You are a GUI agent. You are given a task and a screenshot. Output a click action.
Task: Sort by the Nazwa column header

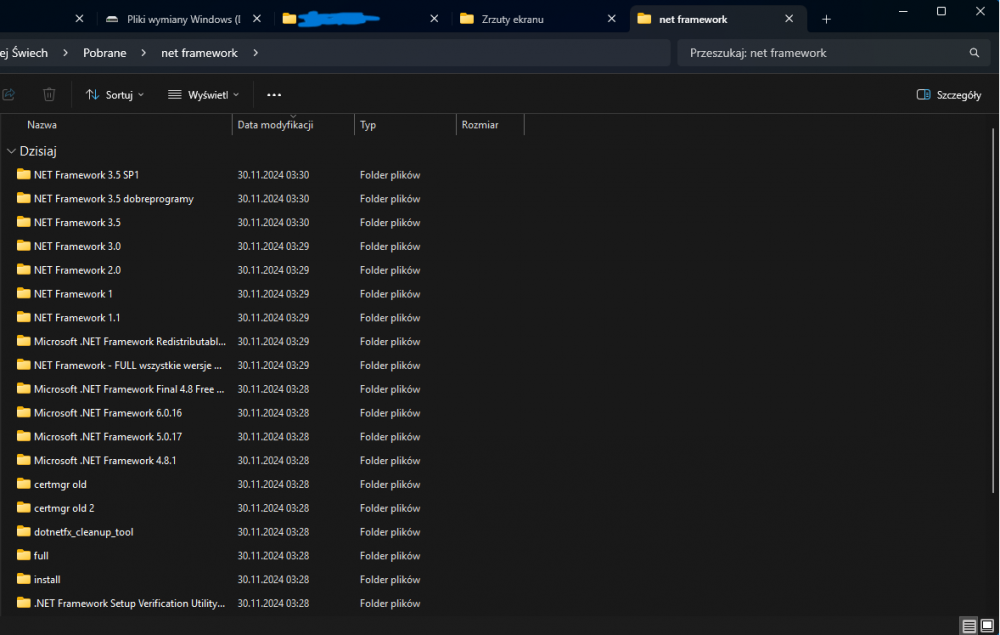pyautogui.click(x=42, y=125)
